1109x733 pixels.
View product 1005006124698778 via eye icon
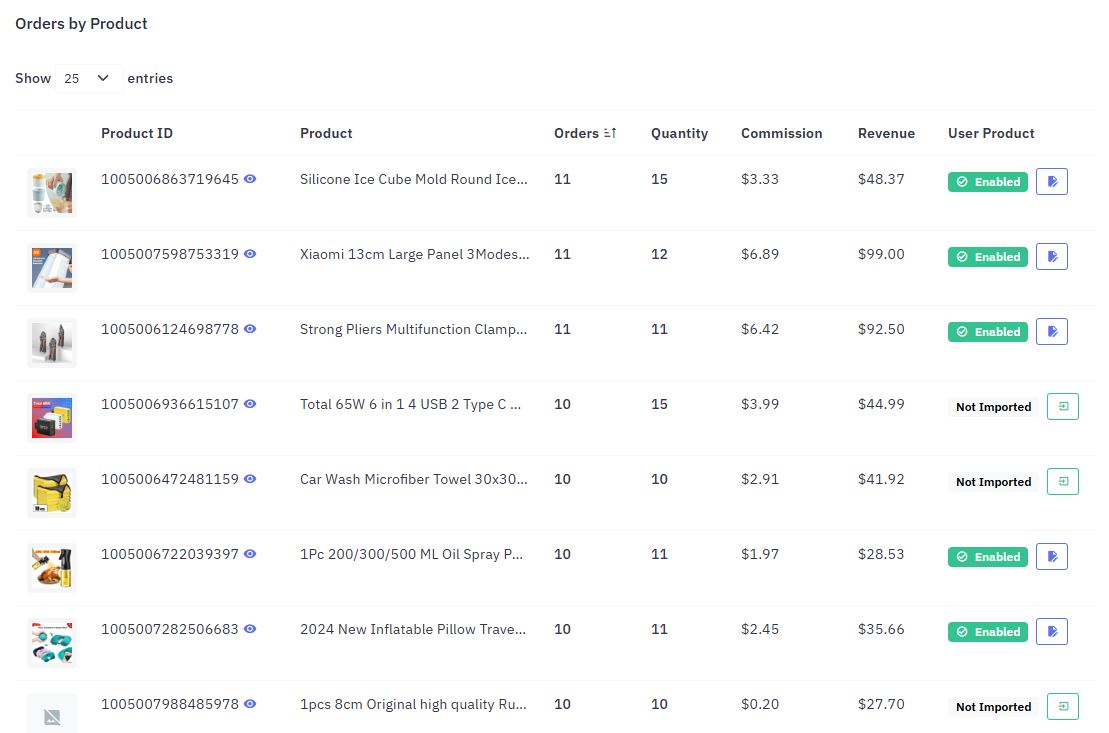point(250,329)
